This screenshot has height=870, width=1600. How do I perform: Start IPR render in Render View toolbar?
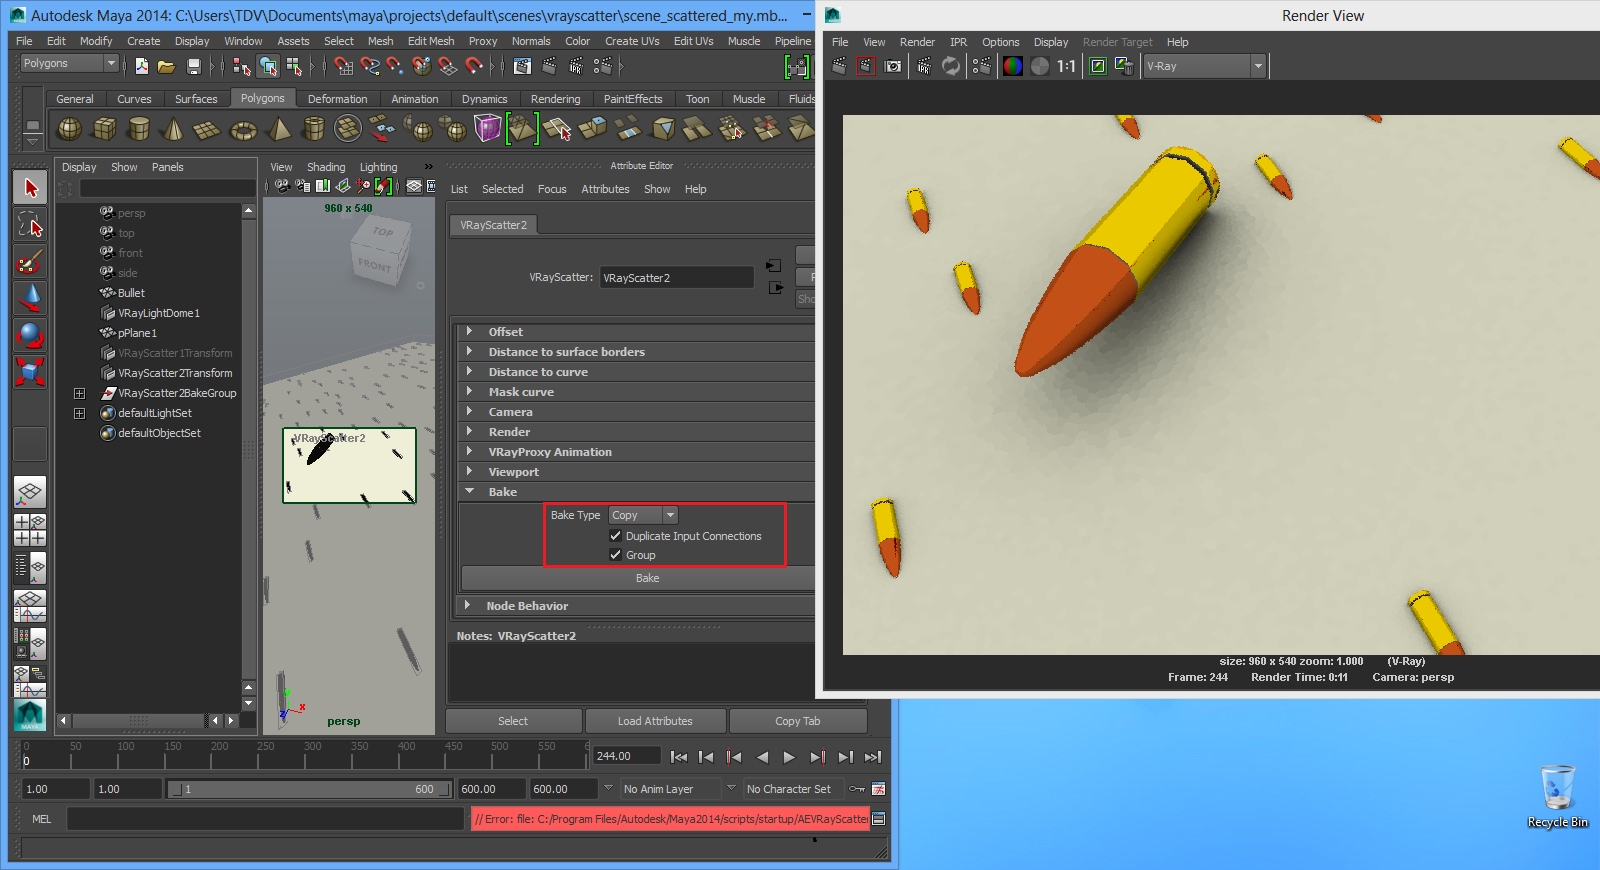(x=924, y=66)
